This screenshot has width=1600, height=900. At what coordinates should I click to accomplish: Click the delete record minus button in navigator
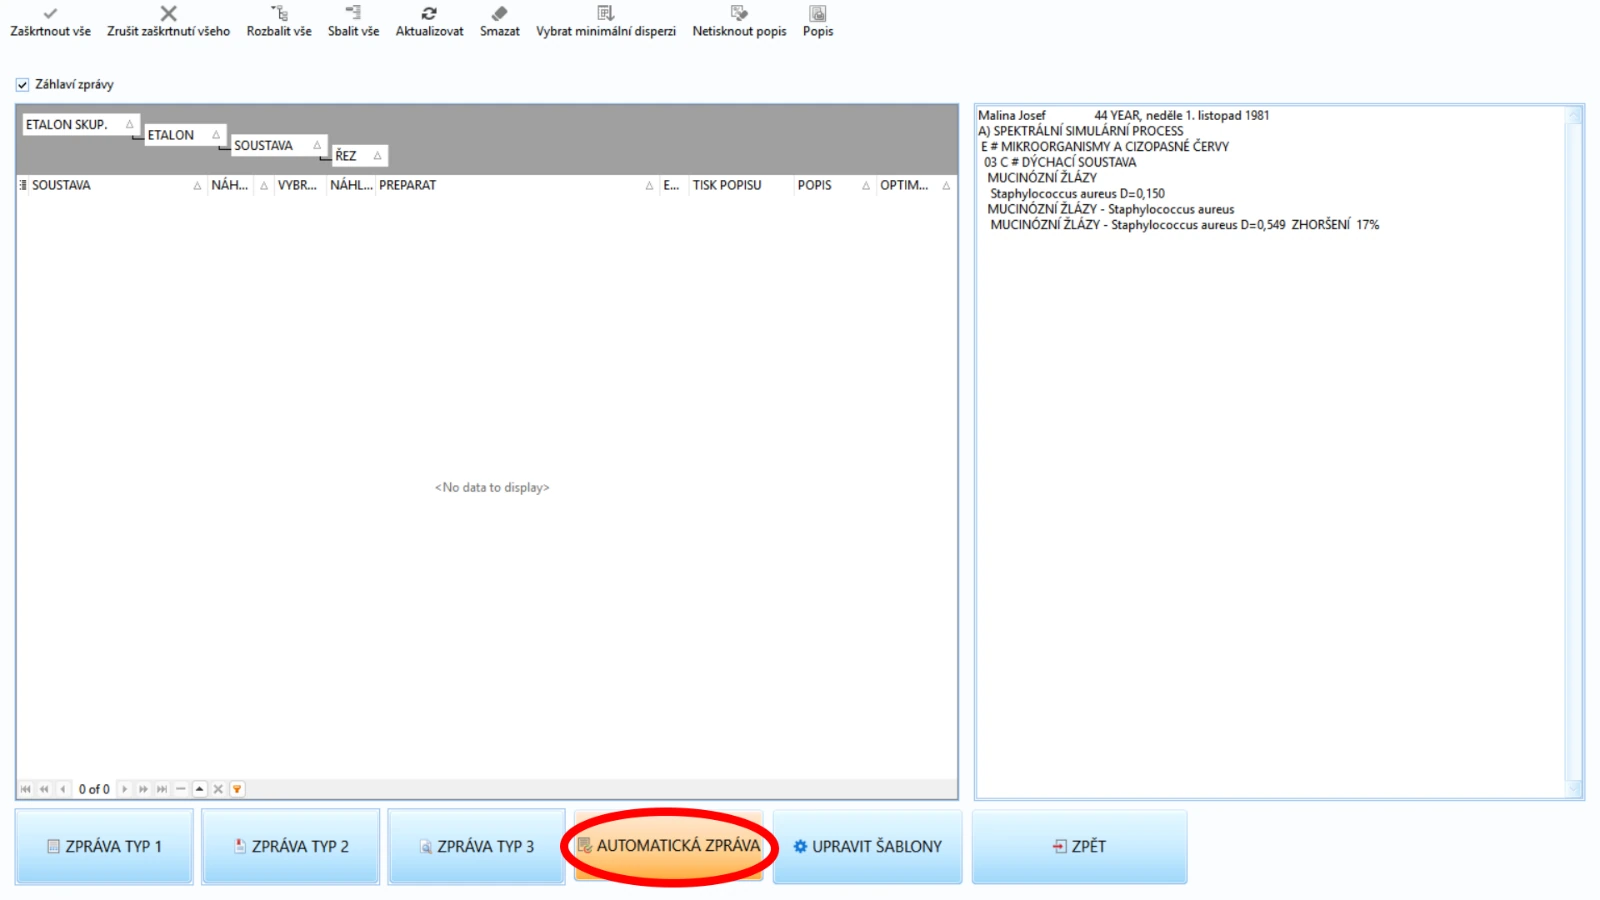point(181,789)
